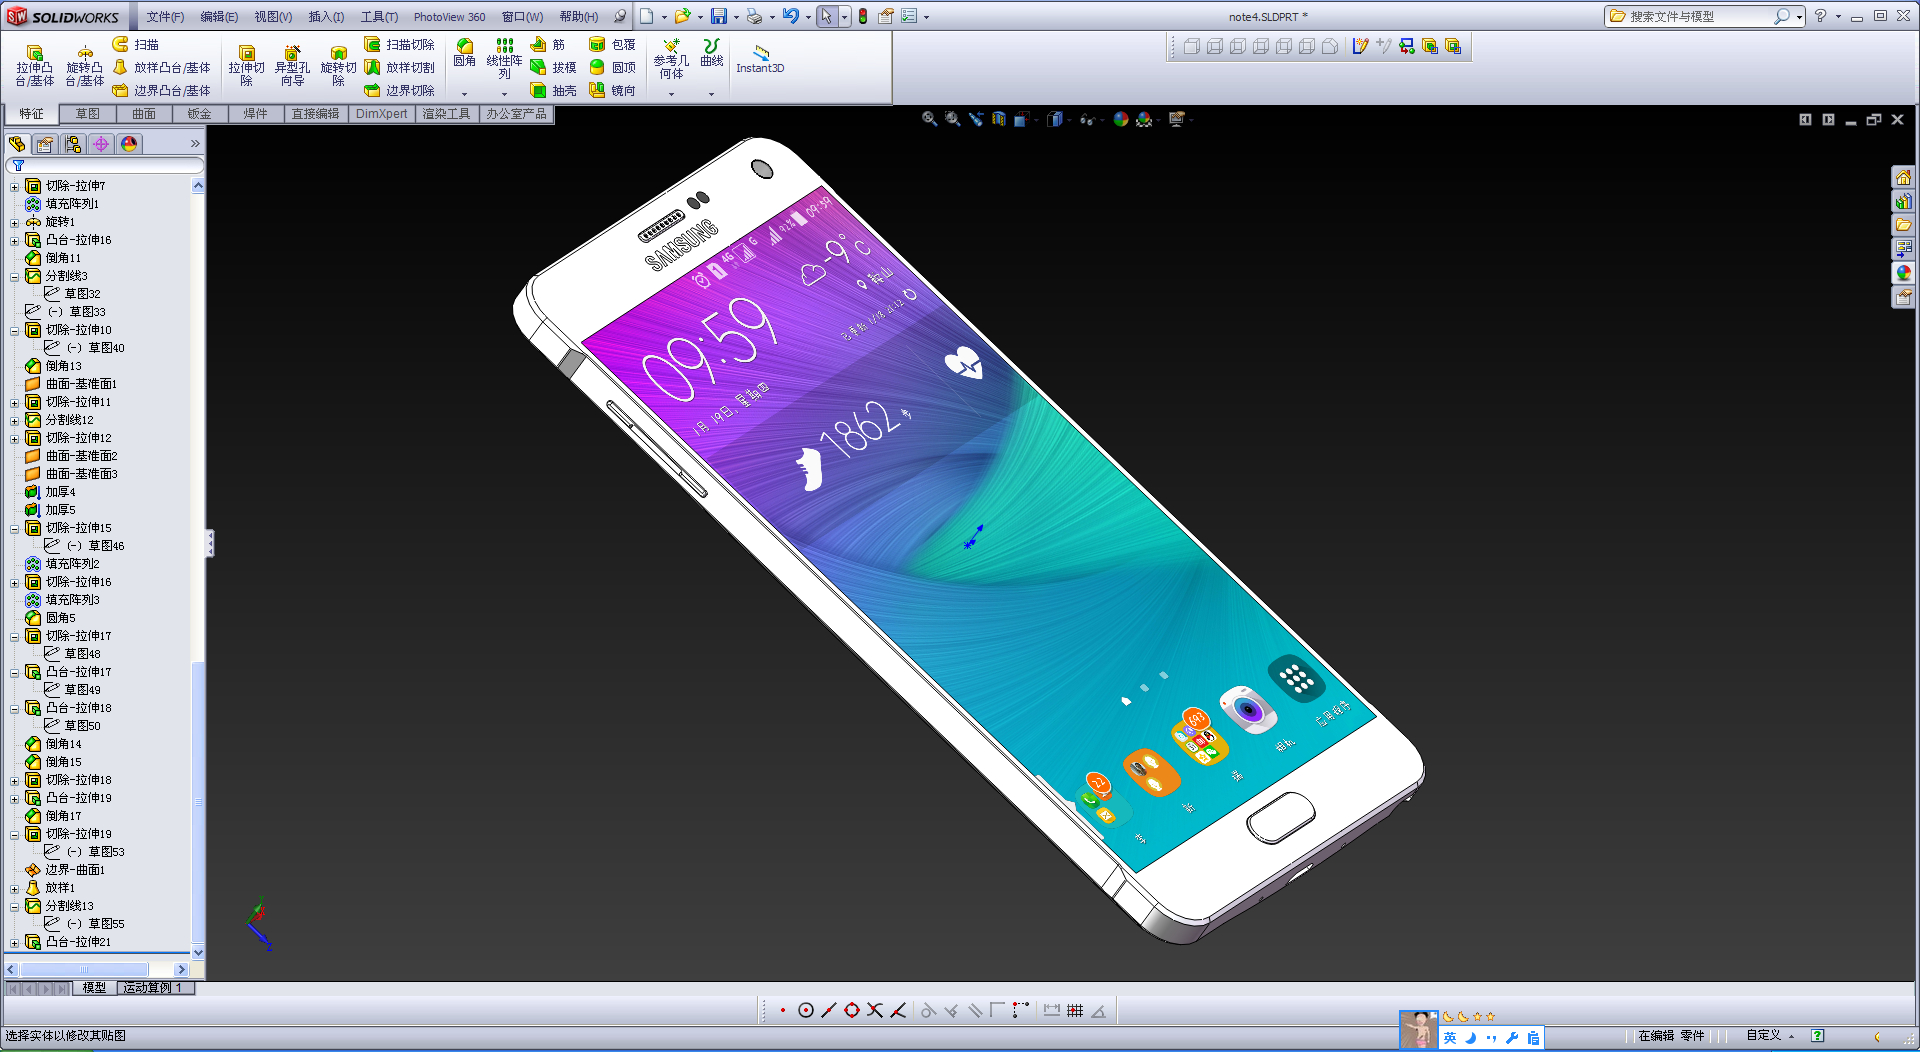Expand the 旋转1 feature node
Image resolution: width=1920 pixels, height=1052 pixels.
14,223
